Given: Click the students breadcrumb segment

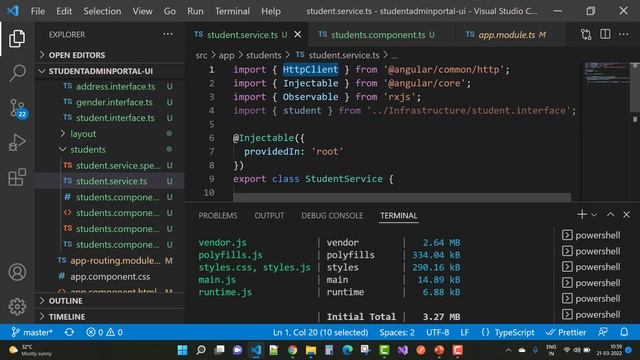Looking at the screenshot, I should coord(263,55).
